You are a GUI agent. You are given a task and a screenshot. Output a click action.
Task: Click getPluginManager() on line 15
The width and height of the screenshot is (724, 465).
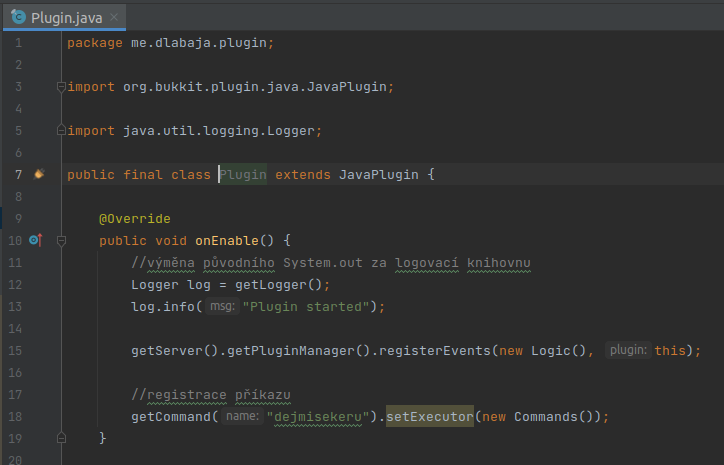click(x=298, y=350)
